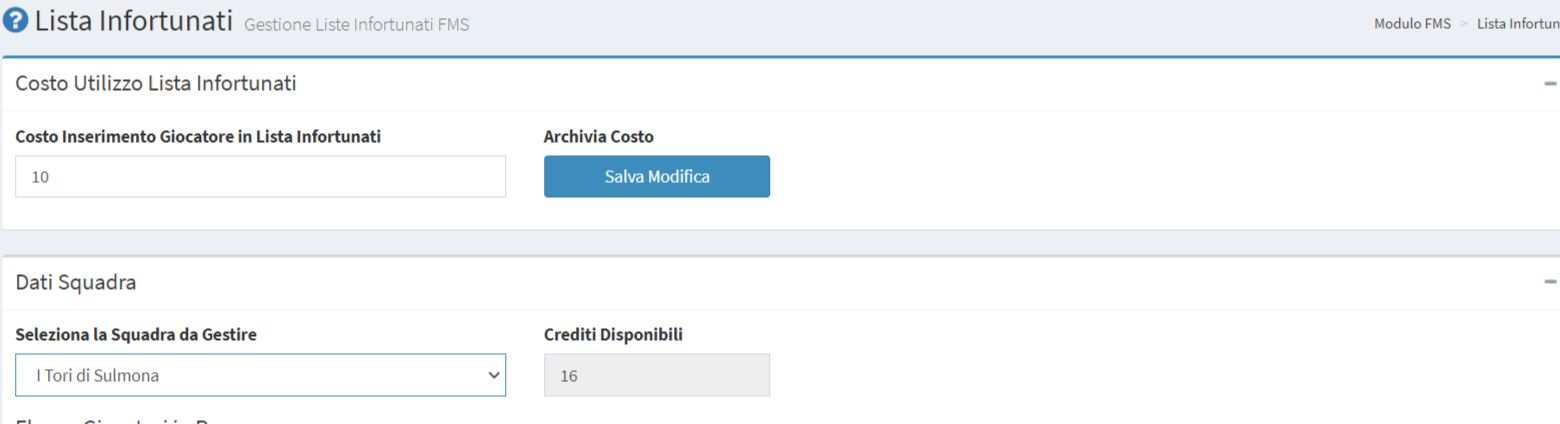The width and height of the screenshot is (1560, 424).
Task: Click the Costo Inserimento Giocatore field label
Action: (198, 137)
